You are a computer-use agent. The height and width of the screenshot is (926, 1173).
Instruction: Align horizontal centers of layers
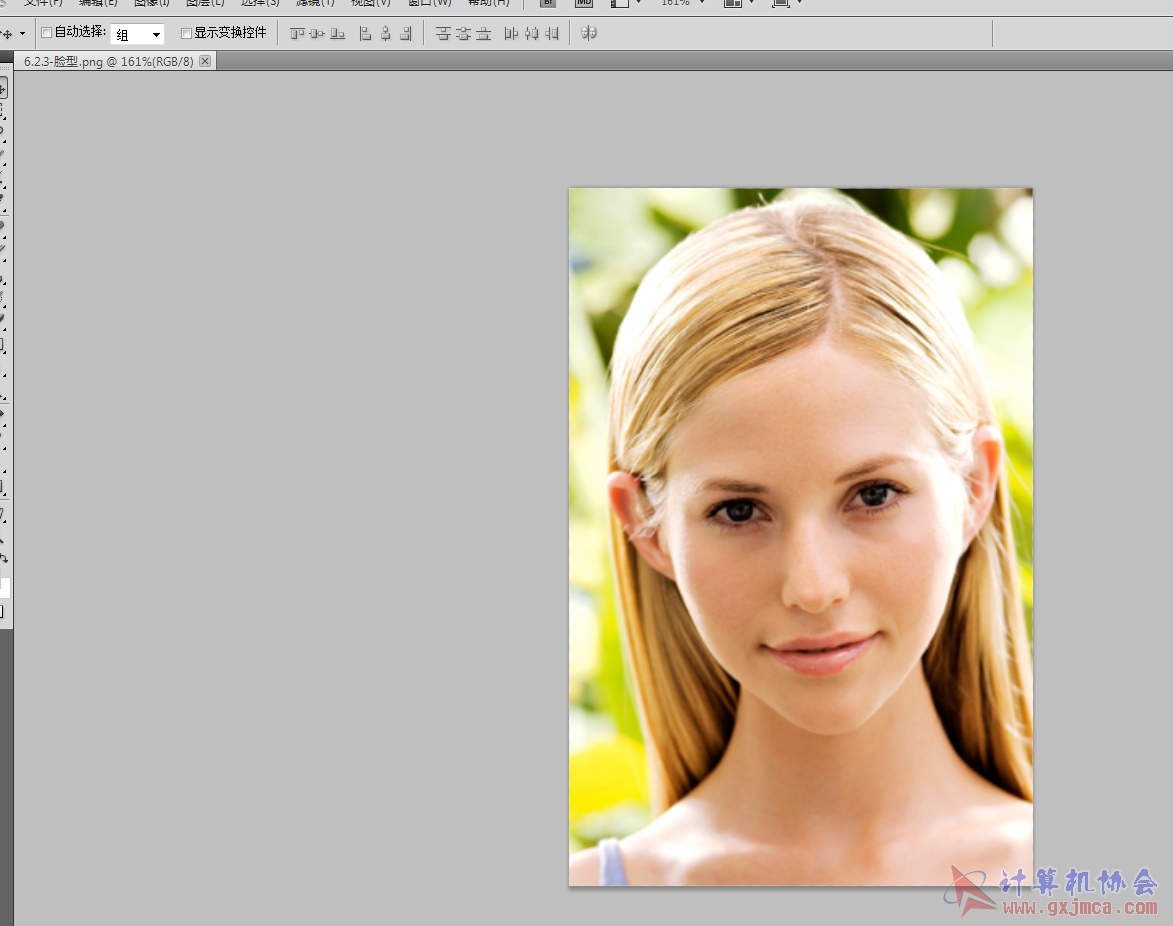(385, 34)
